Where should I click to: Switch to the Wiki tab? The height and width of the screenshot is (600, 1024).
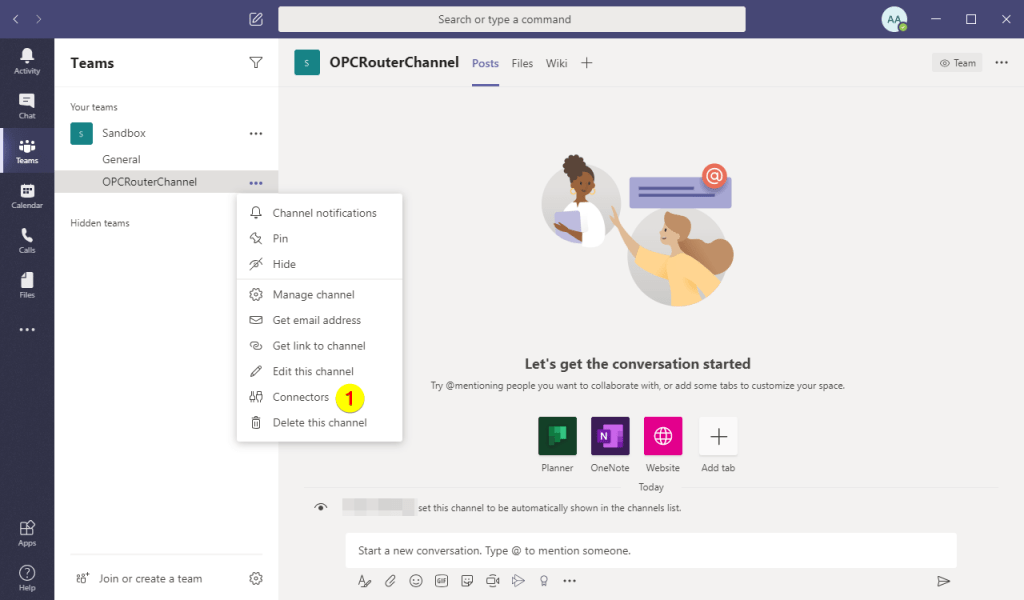click(557, 62)
